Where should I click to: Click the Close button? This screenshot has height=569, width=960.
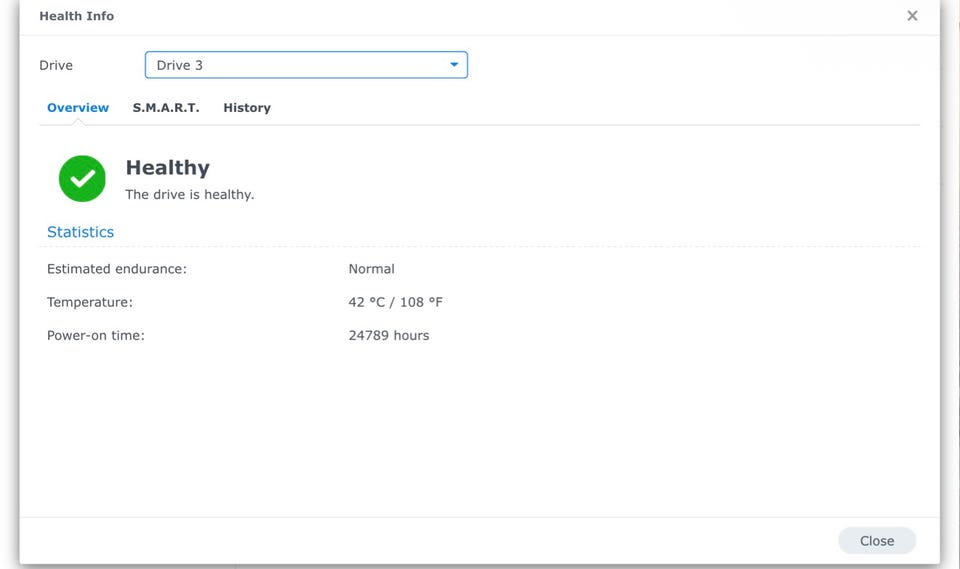[x=877, y=541]
